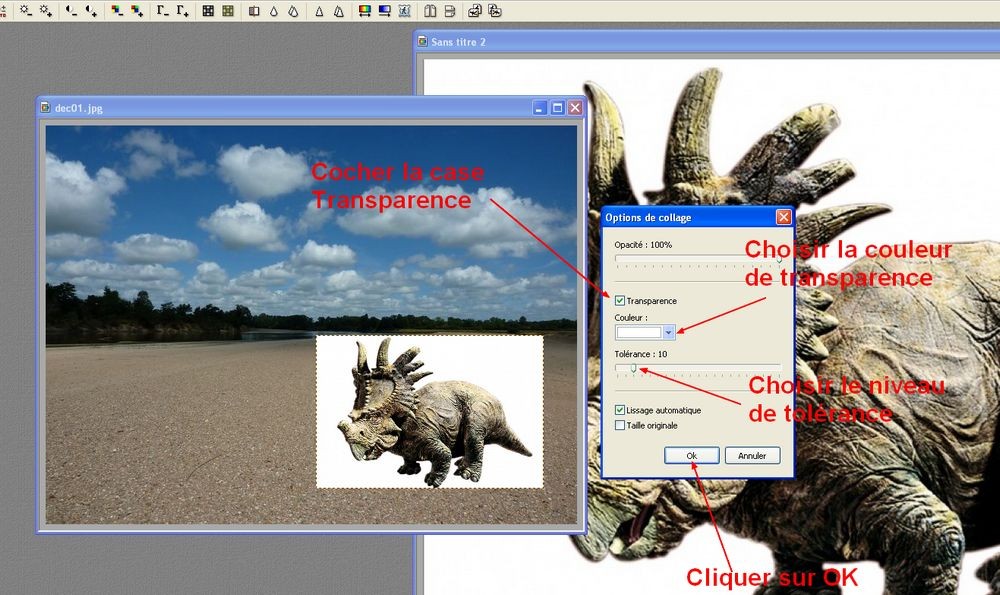
Task: Decrease brightness with the sun minus icon
Action: coord(25,11)
